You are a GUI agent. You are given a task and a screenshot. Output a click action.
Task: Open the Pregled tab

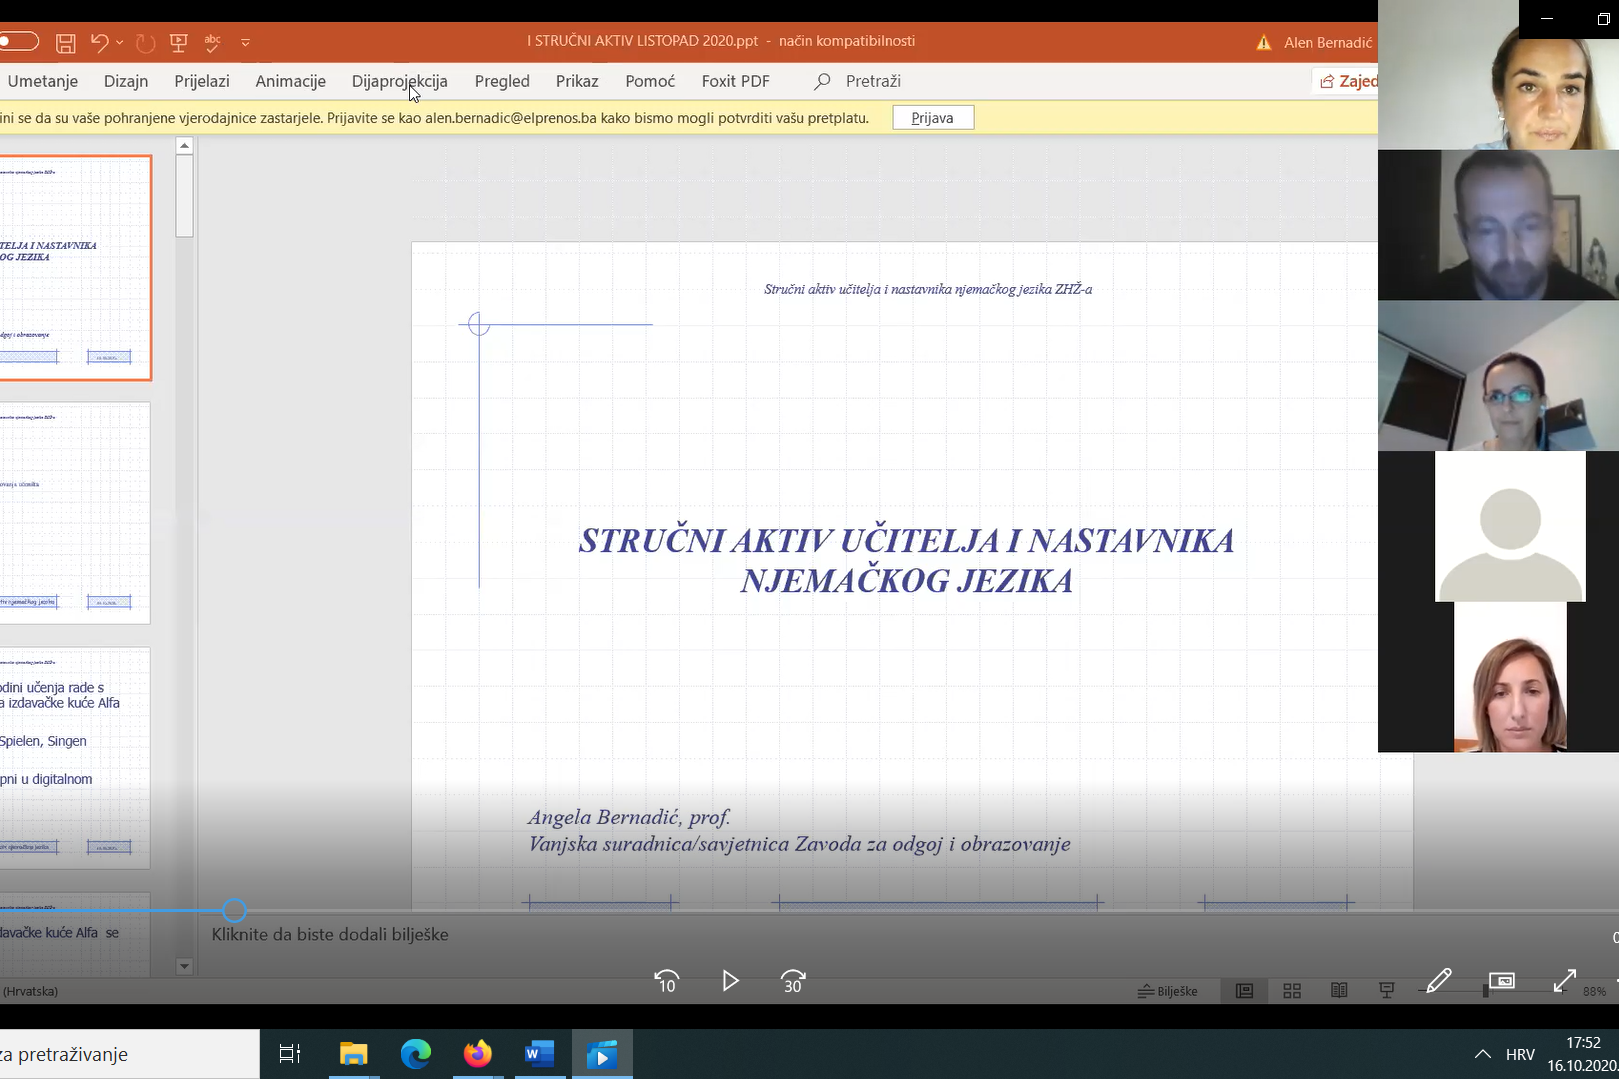tap(502, 81)
